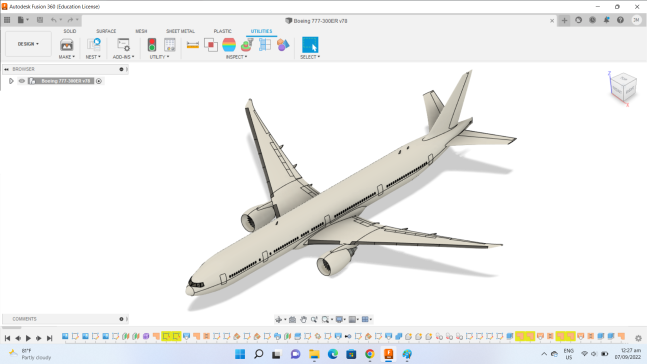Open the 3D Print tool in Make

pyautogui.click(x=66, y=45)
